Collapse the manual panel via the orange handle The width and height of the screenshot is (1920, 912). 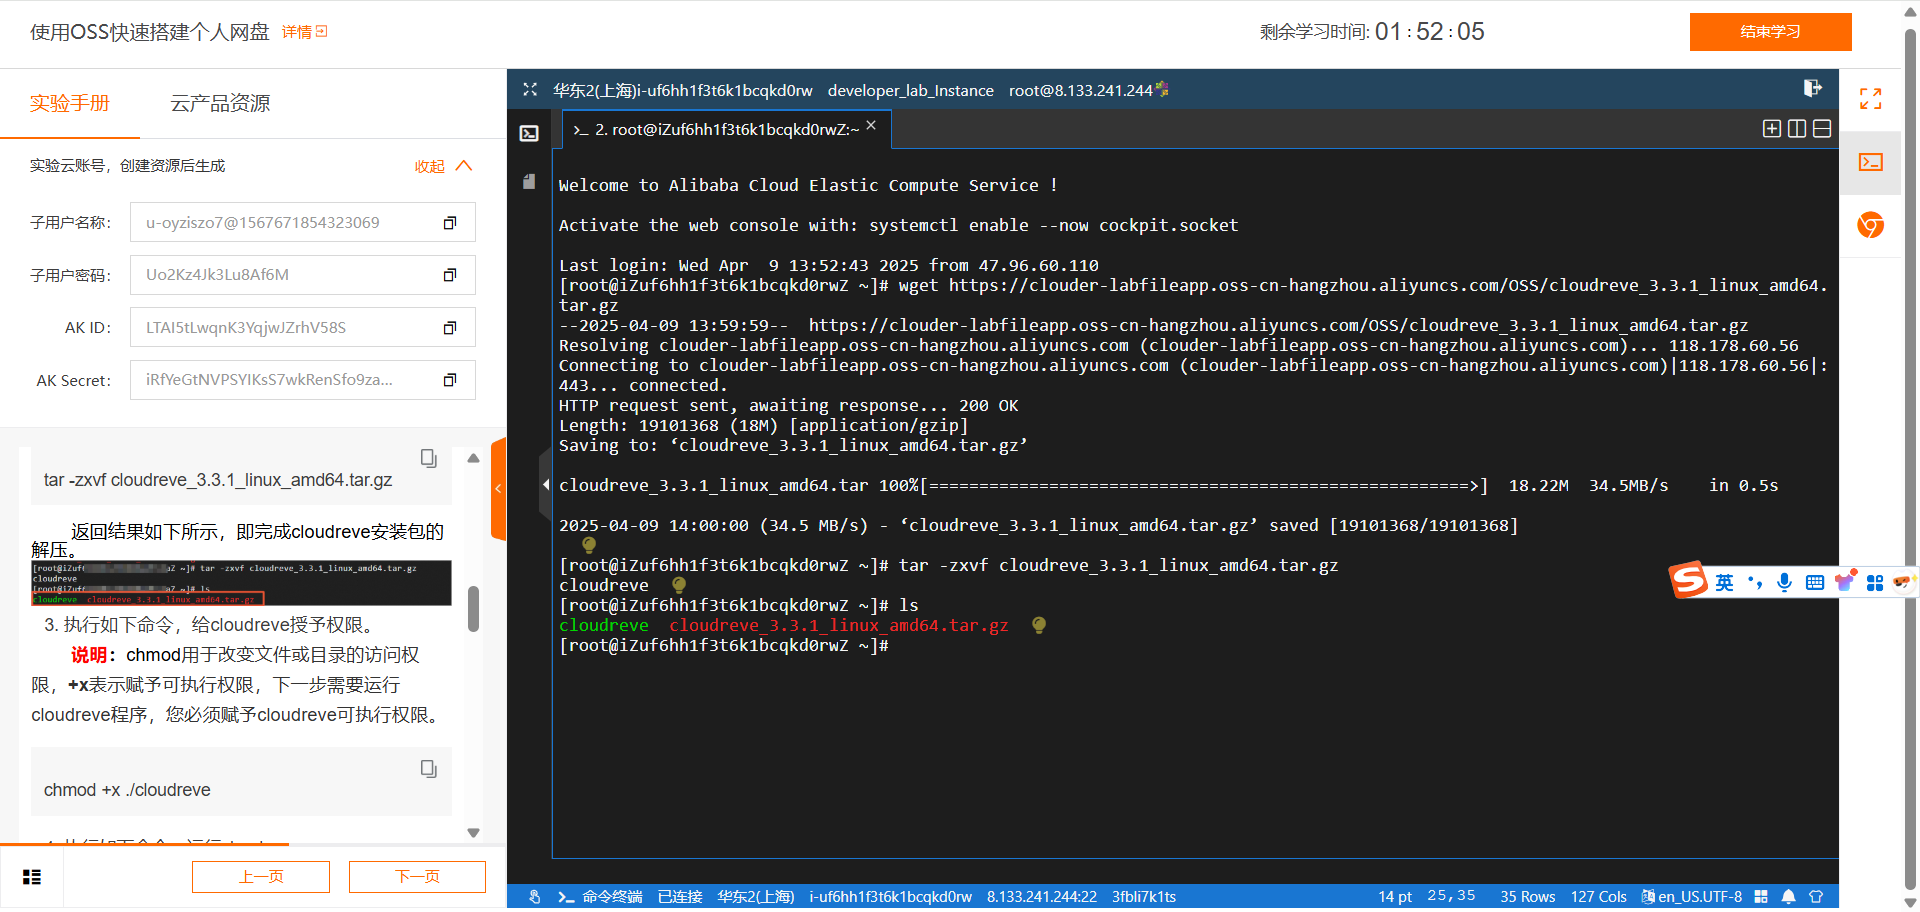pos(498,489)
